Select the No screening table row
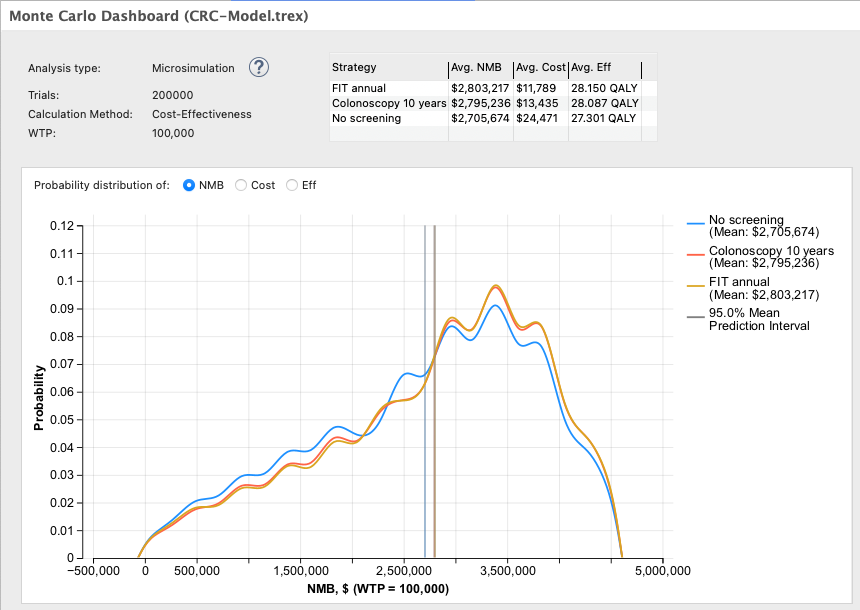860x610 pixels. coord(493,118)
